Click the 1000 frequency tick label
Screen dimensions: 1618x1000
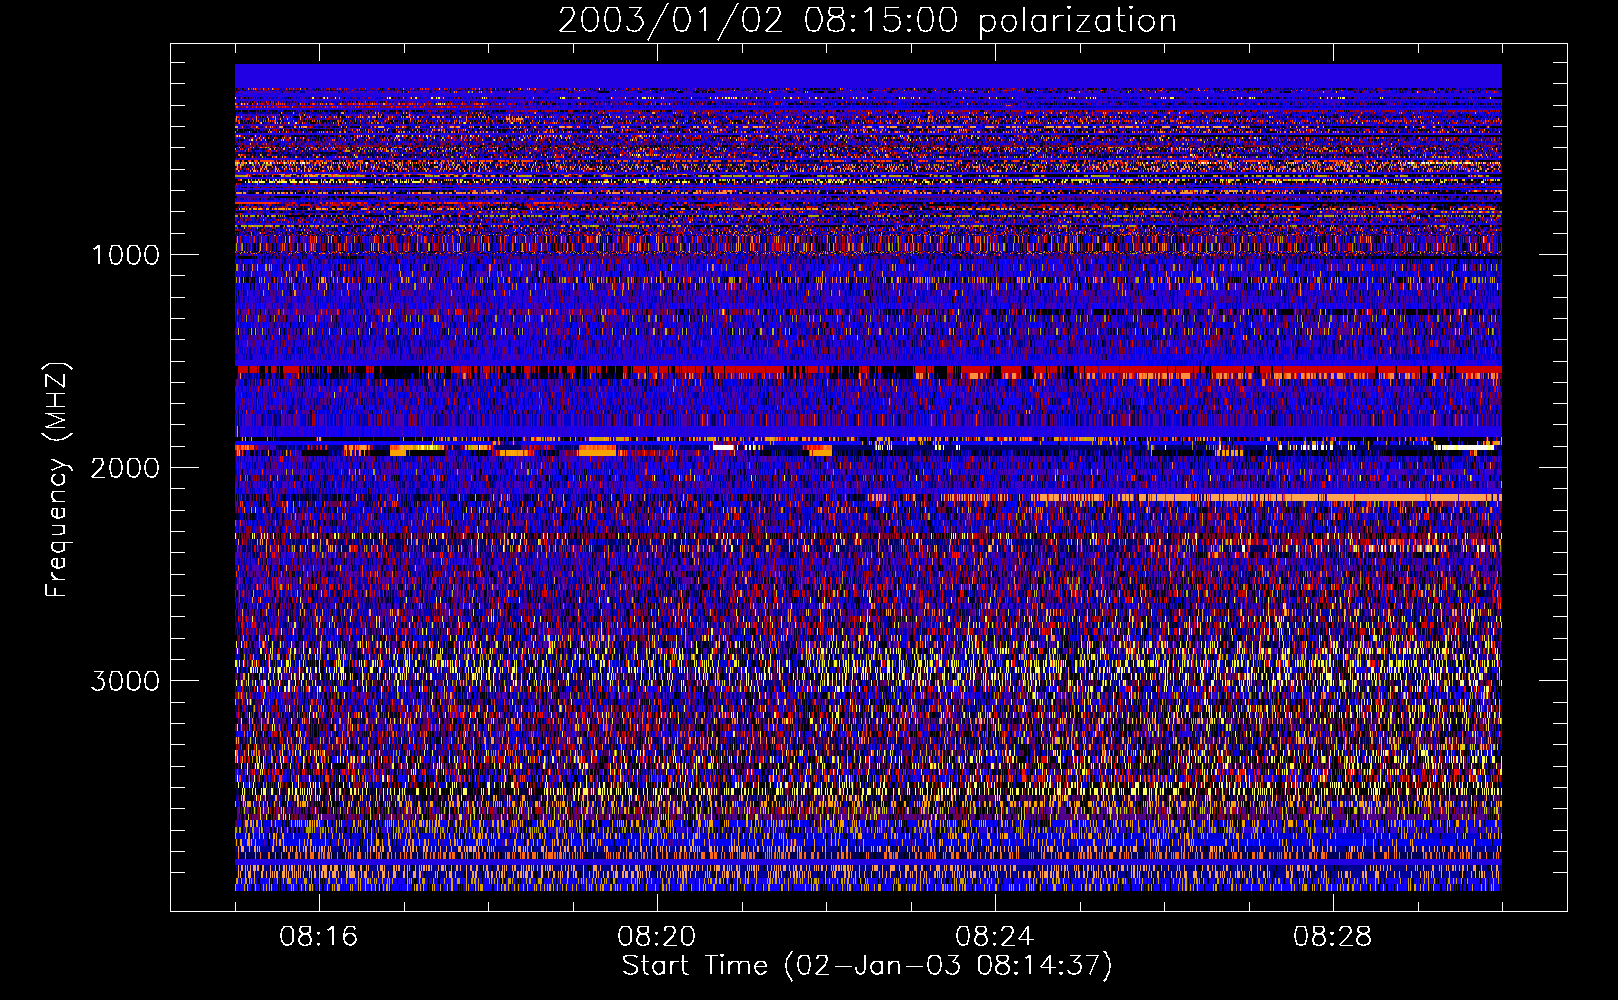tap(126, 255)
